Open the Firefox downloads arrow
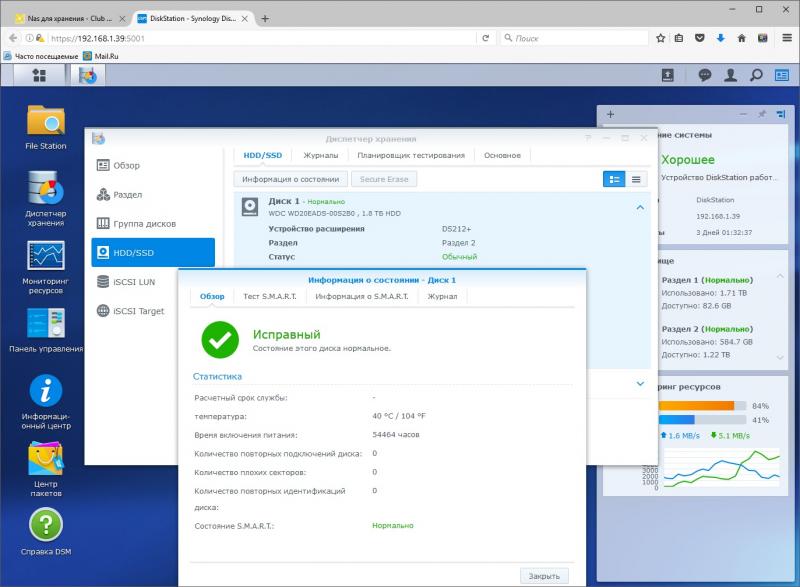Viewport: 800px width, 587px height. [x=720, y=38]
